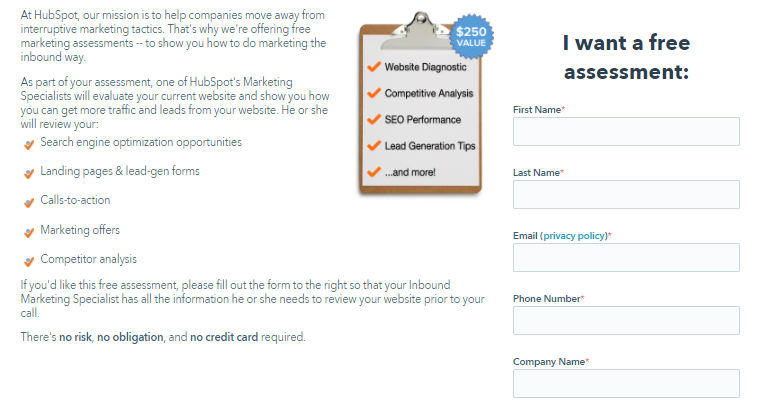The image size is (775, 417).
Task: Focus the First Name input field
Action: pos(626,132)
